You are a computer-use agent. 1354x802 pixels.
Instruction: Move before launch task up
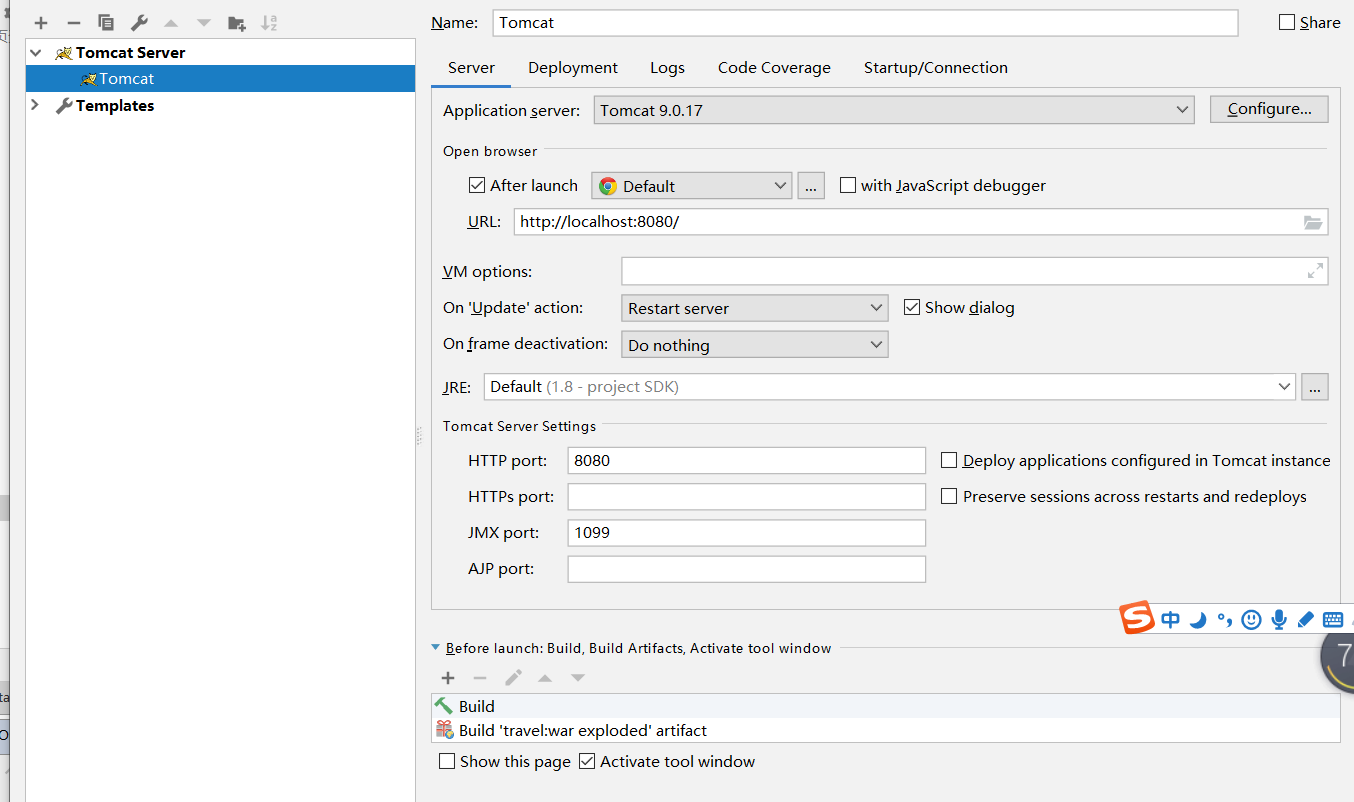coord(545,678)
